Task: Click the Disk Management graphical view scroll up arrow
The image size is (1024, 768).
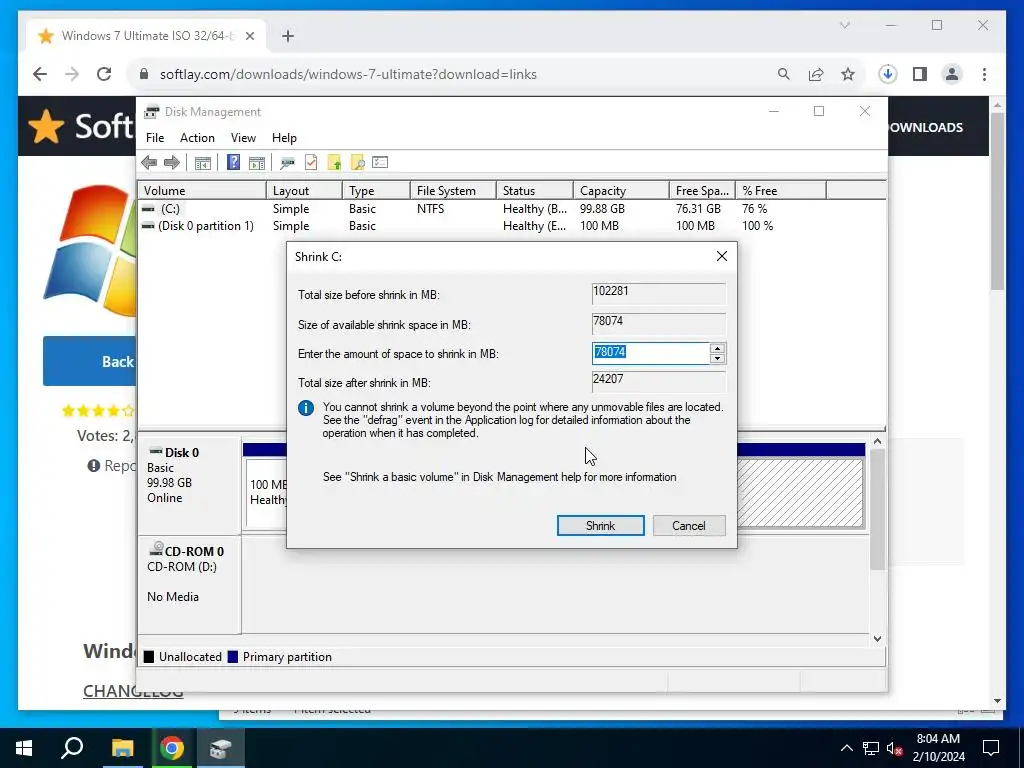Action: tap(878, 442)
